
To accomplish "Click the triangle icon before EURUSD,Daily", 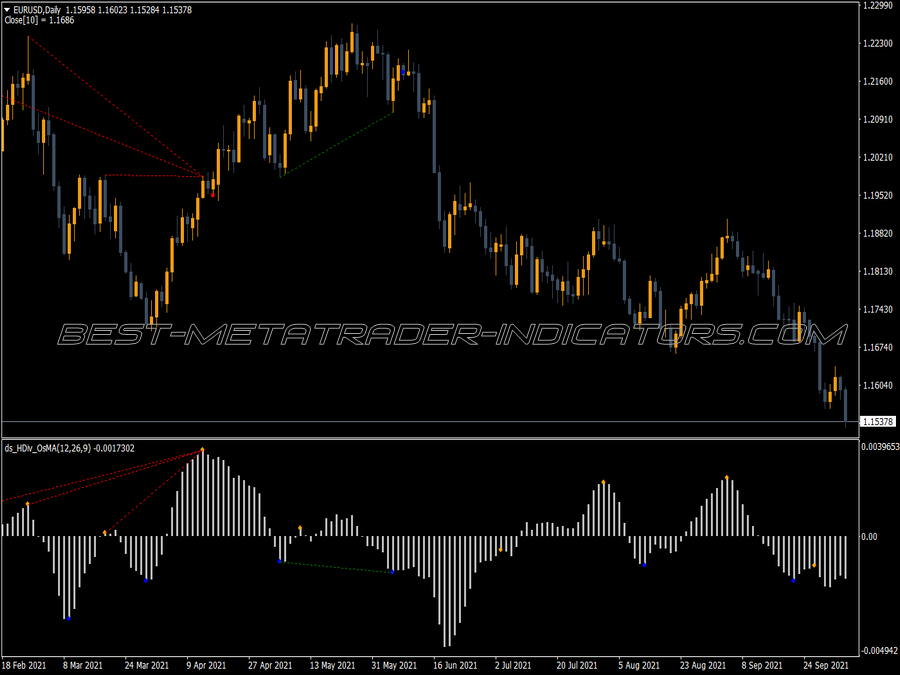I will click(7, 10).
